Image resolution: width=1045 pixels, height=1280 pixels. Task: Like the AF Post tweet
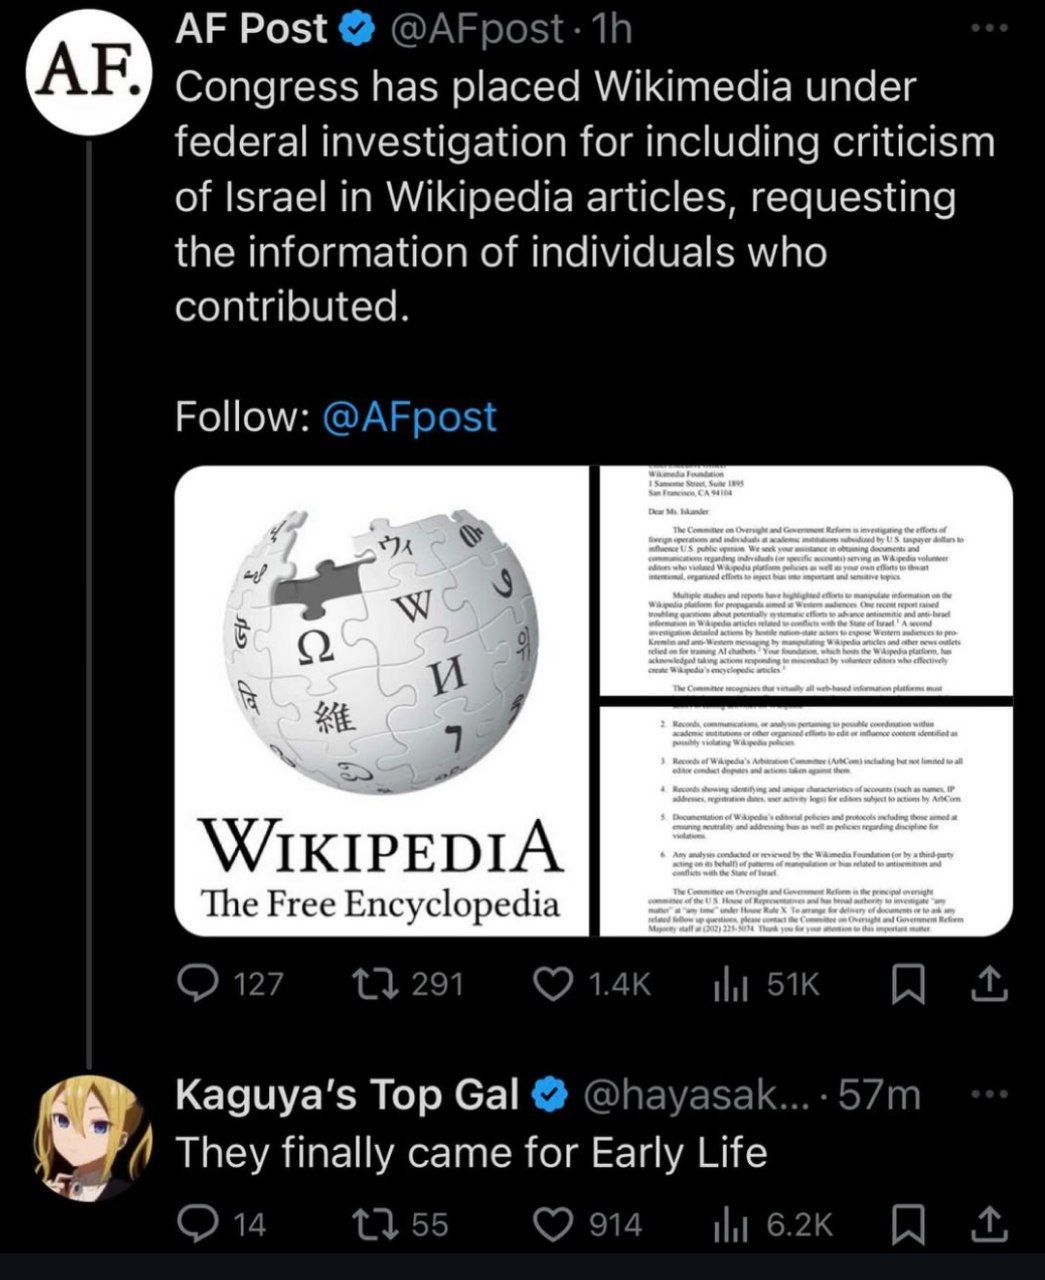[x=594, y=985]
